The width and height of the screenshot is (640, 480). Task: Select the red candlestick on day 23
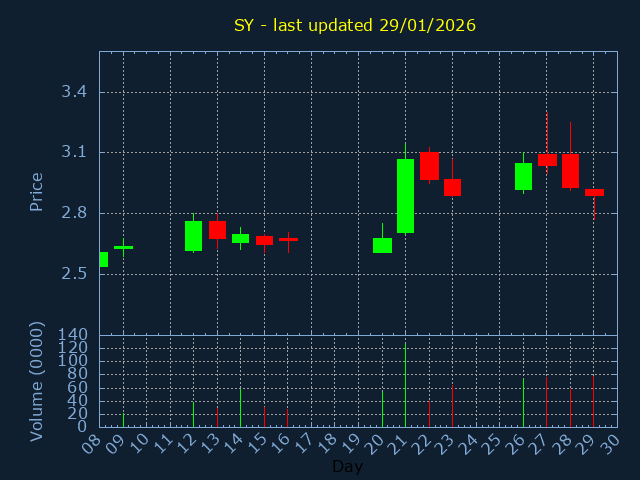pos(452,187)
